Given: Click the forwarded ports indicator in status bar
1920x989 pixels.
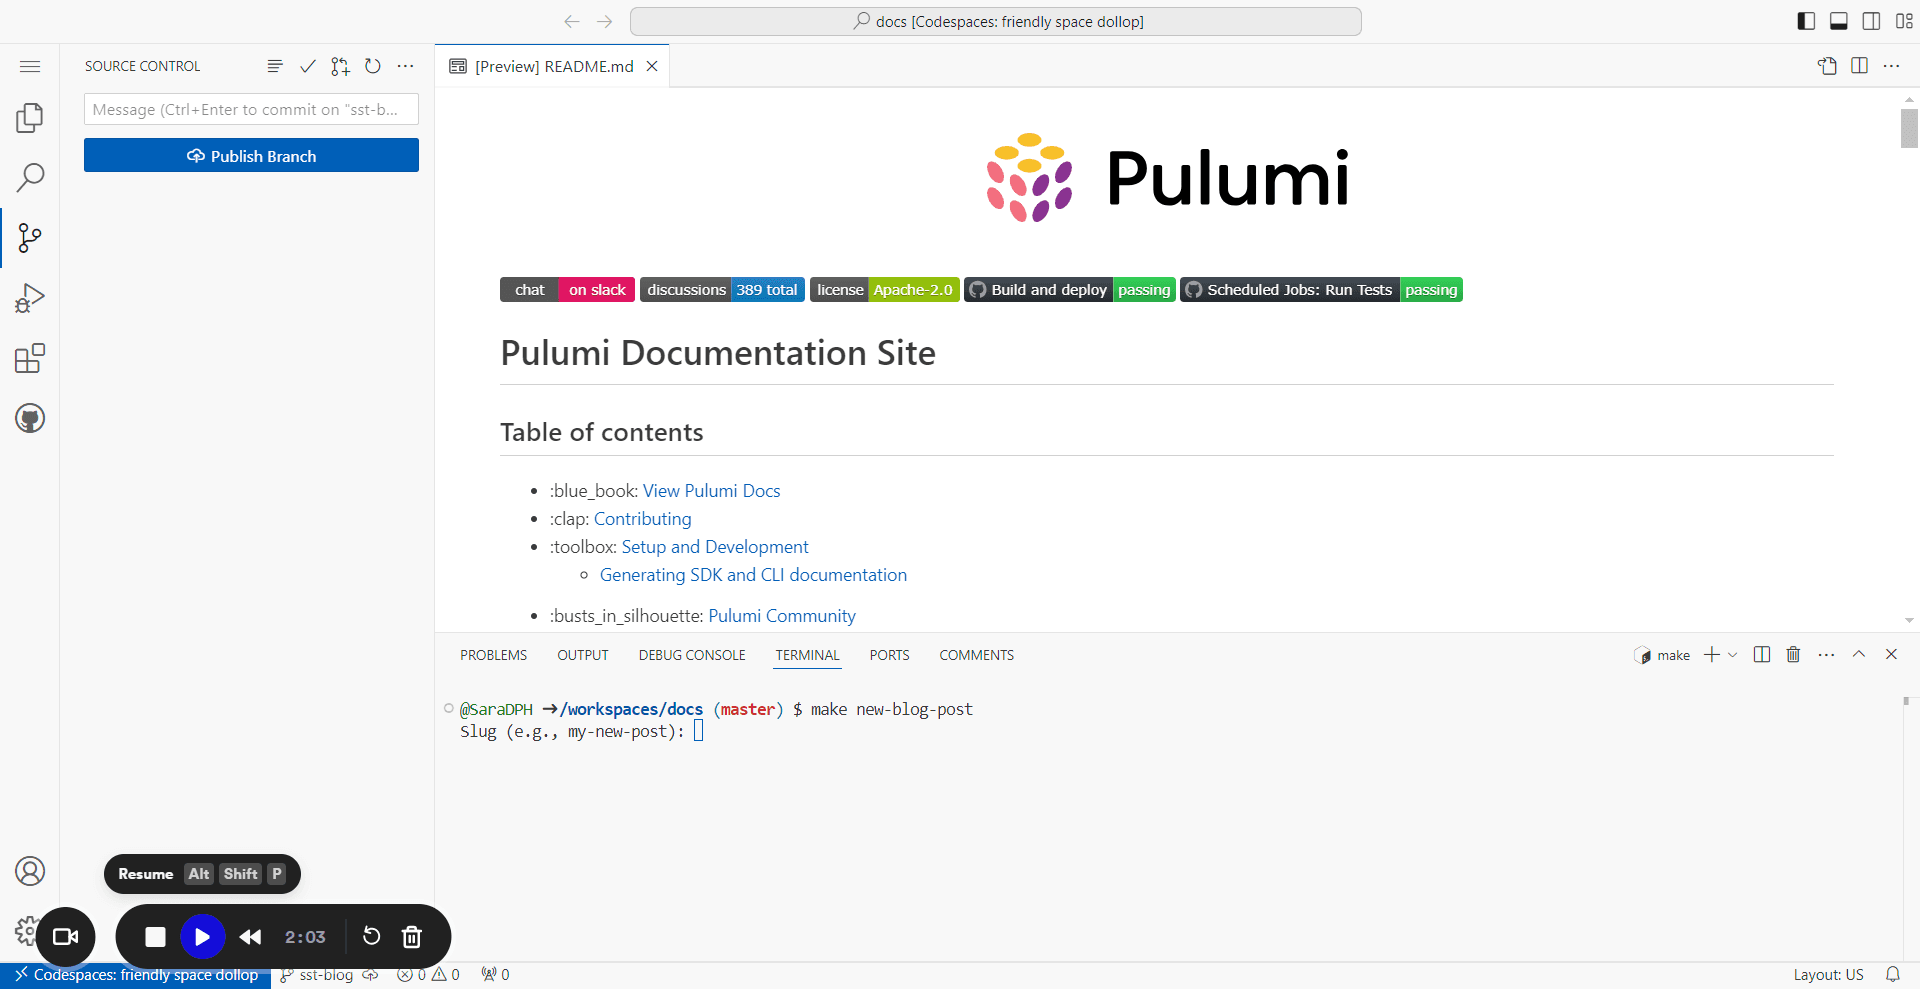Looking at the screenshot, I should (495, 975).
